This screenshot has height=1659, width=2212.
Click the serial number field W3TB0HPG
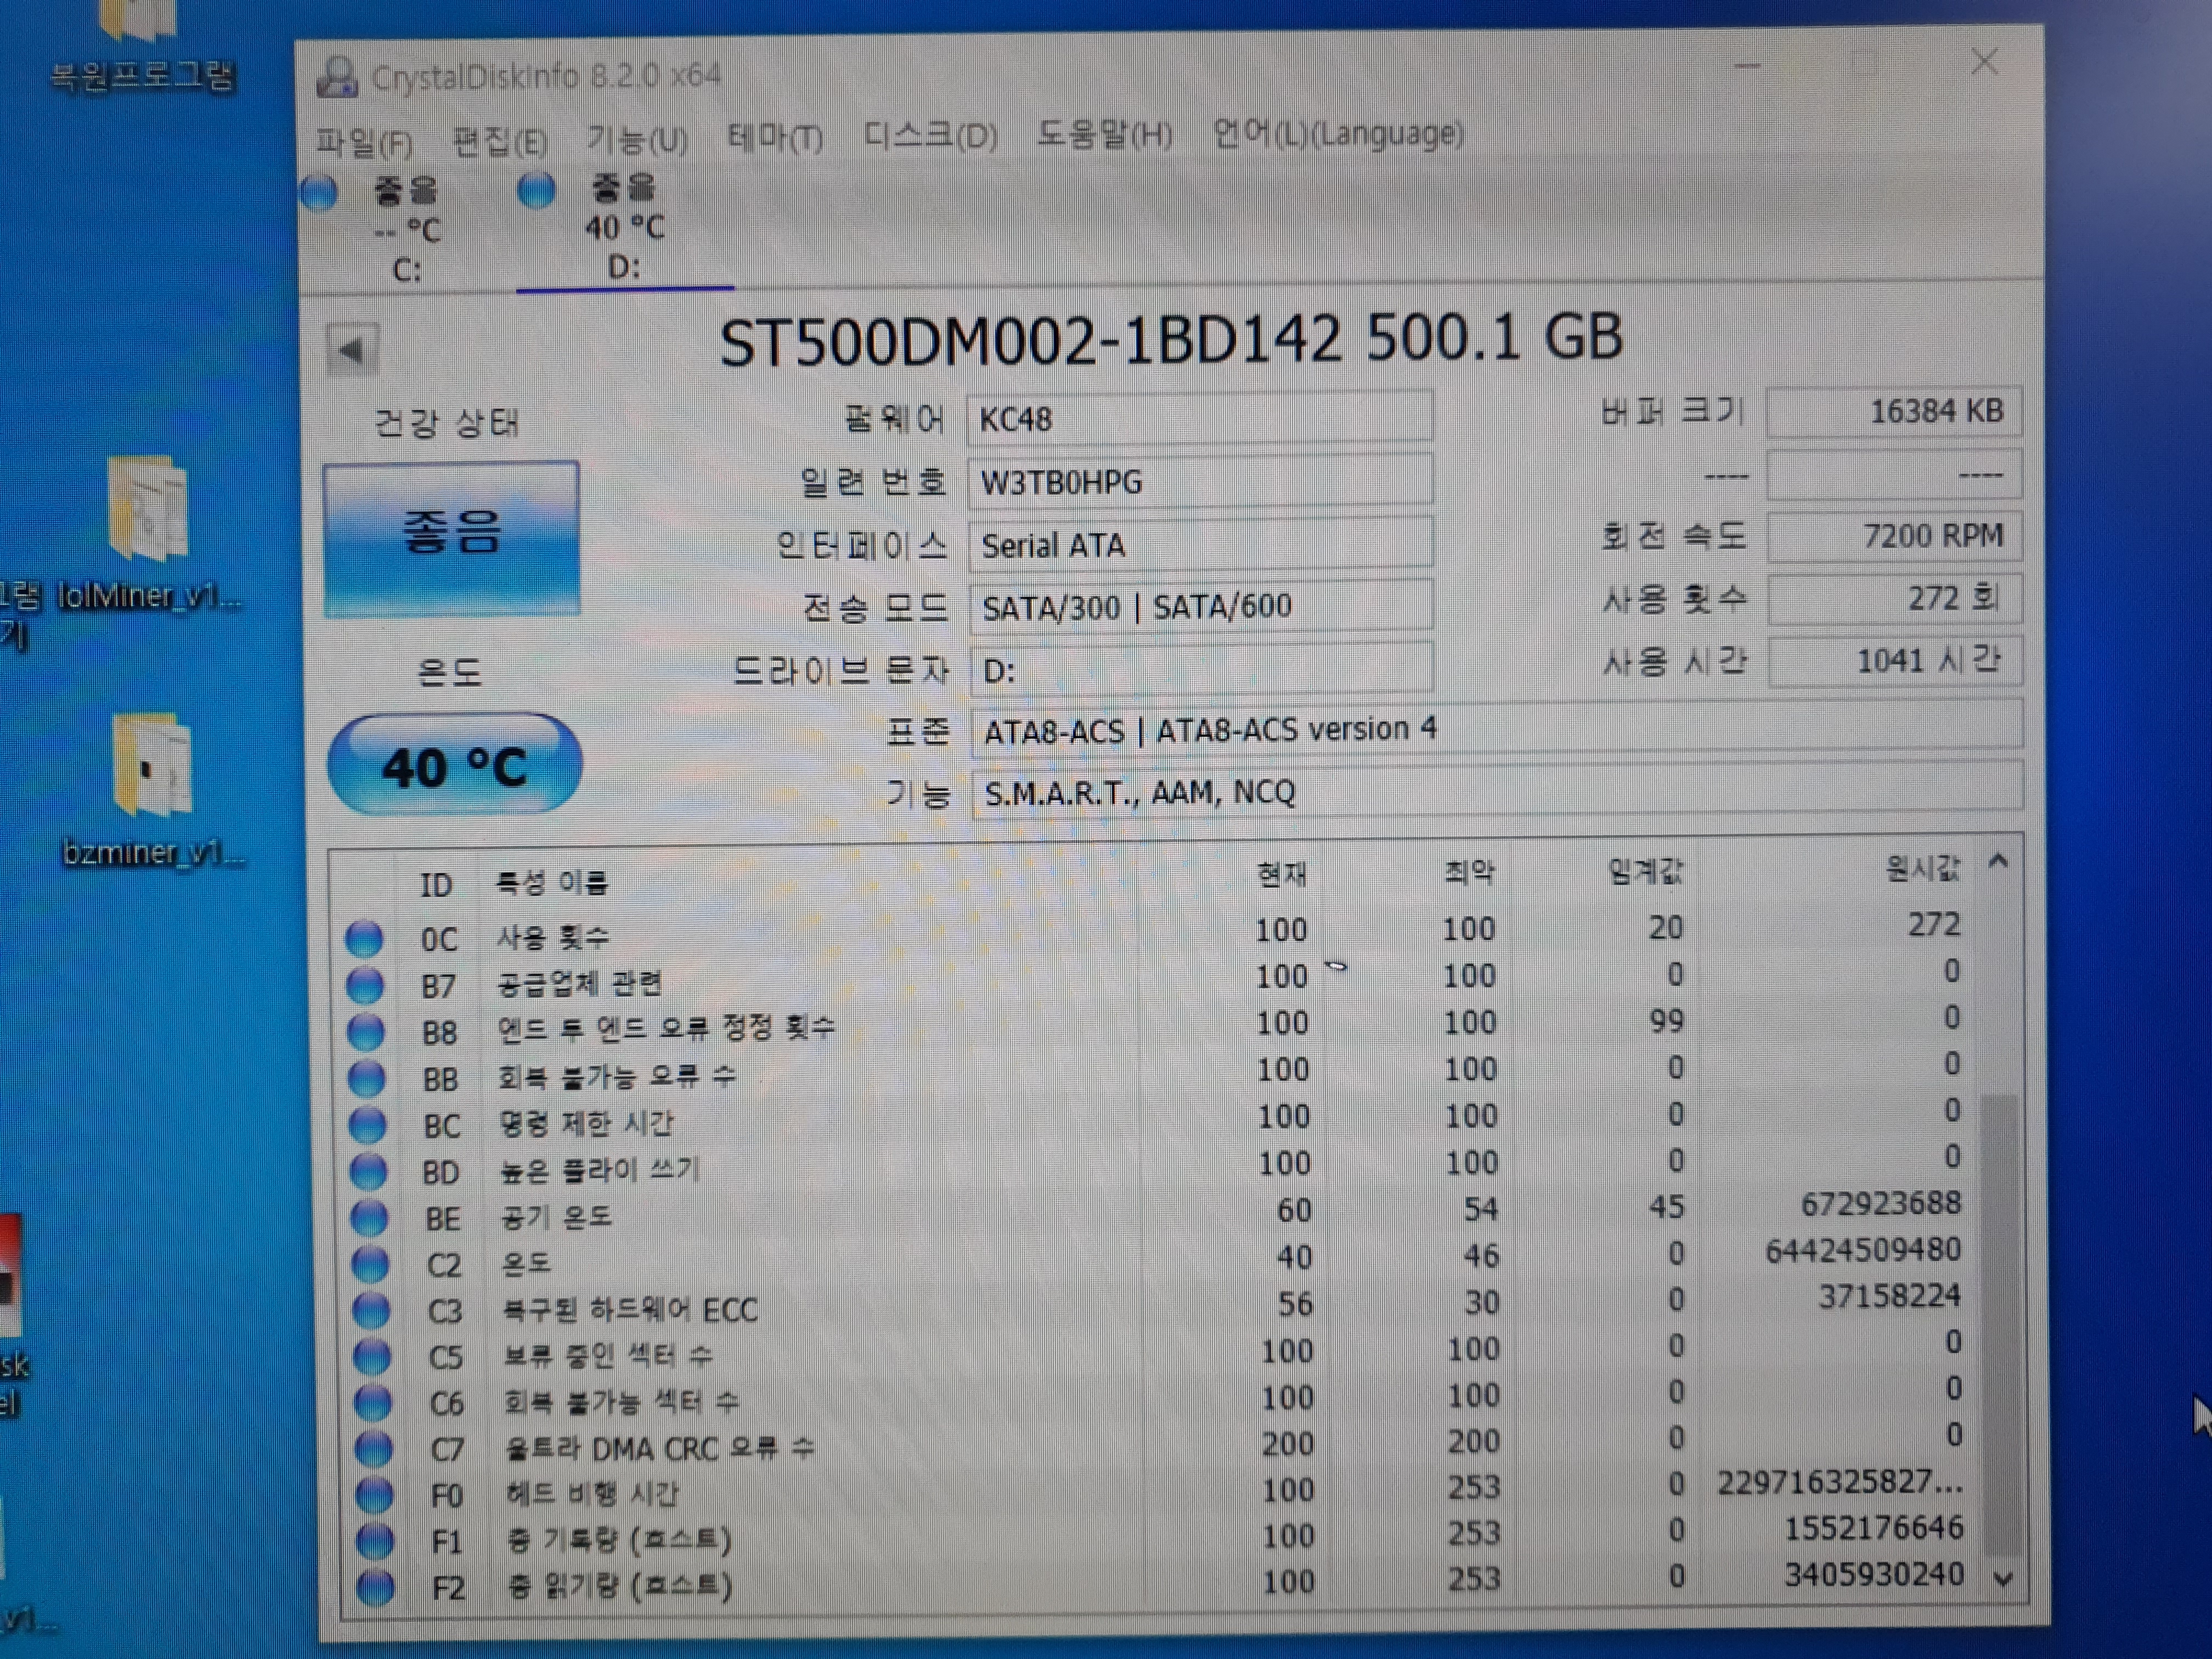[1200, 482]
